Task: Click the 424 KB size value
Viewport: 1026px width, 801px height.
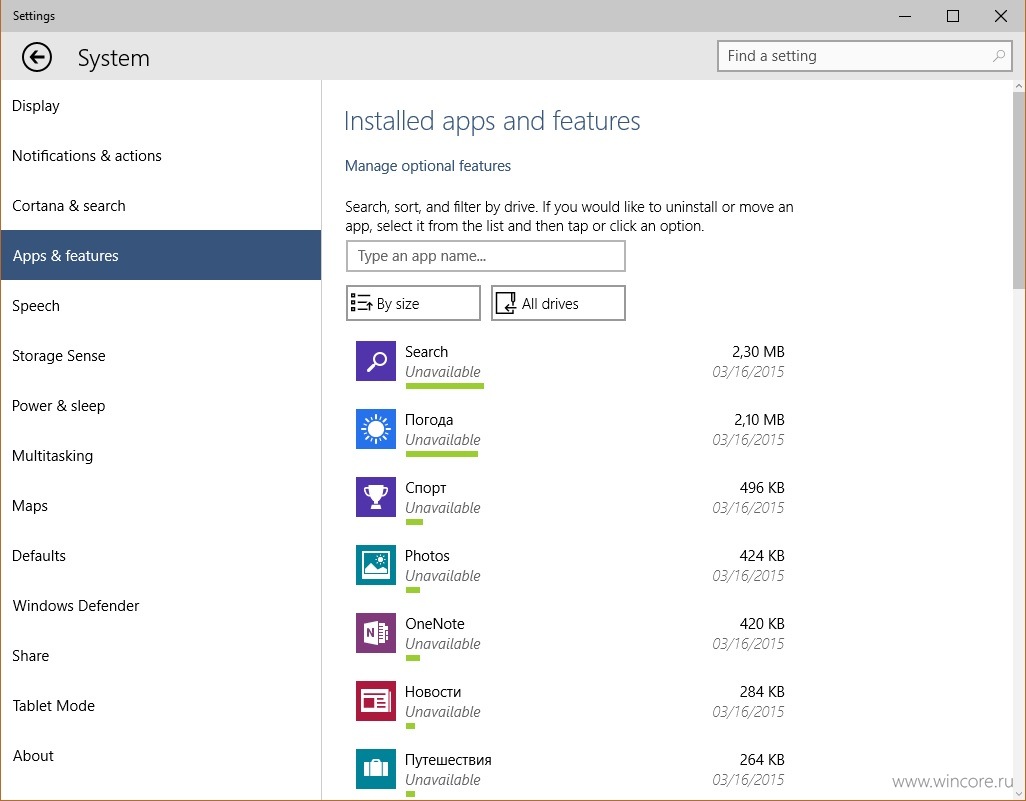Action: click(x=762, y=556)
